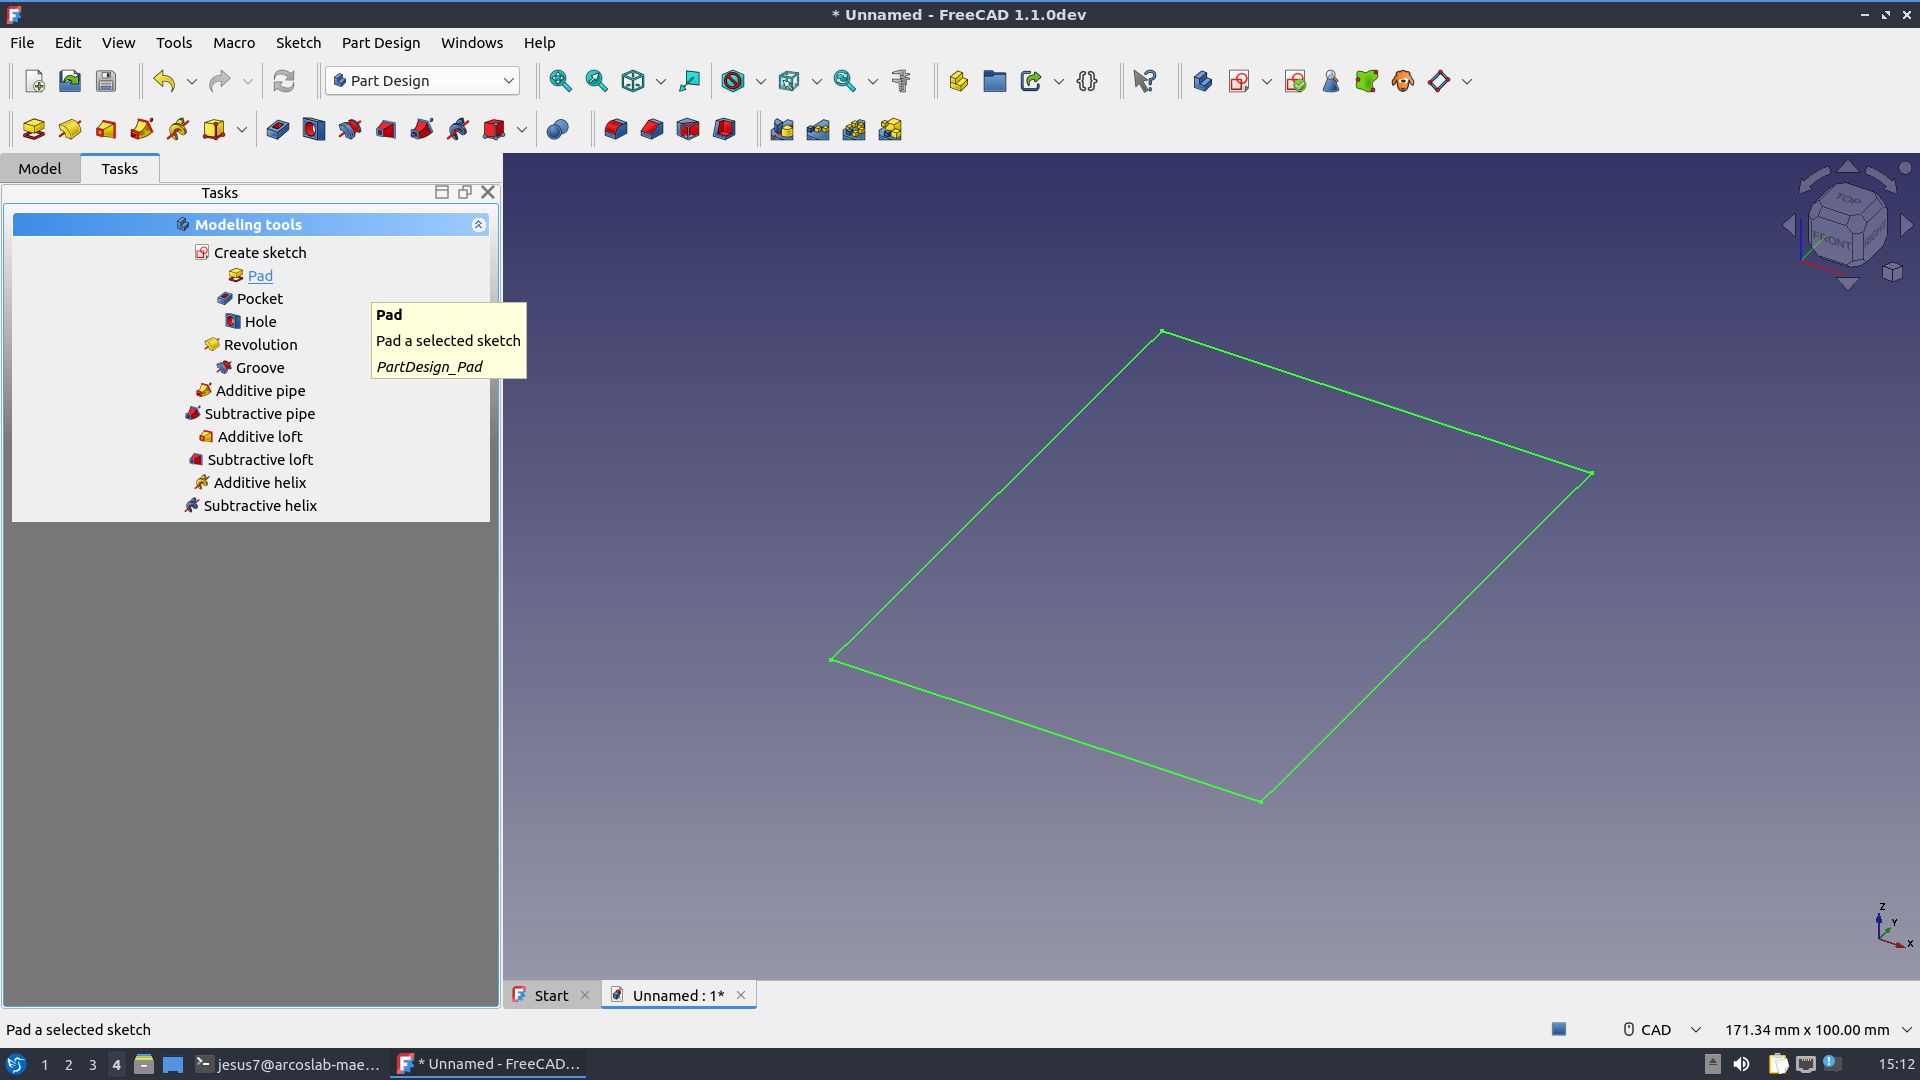Click the Measure caliper icon

pyautogui.click(x=901, y=81)
